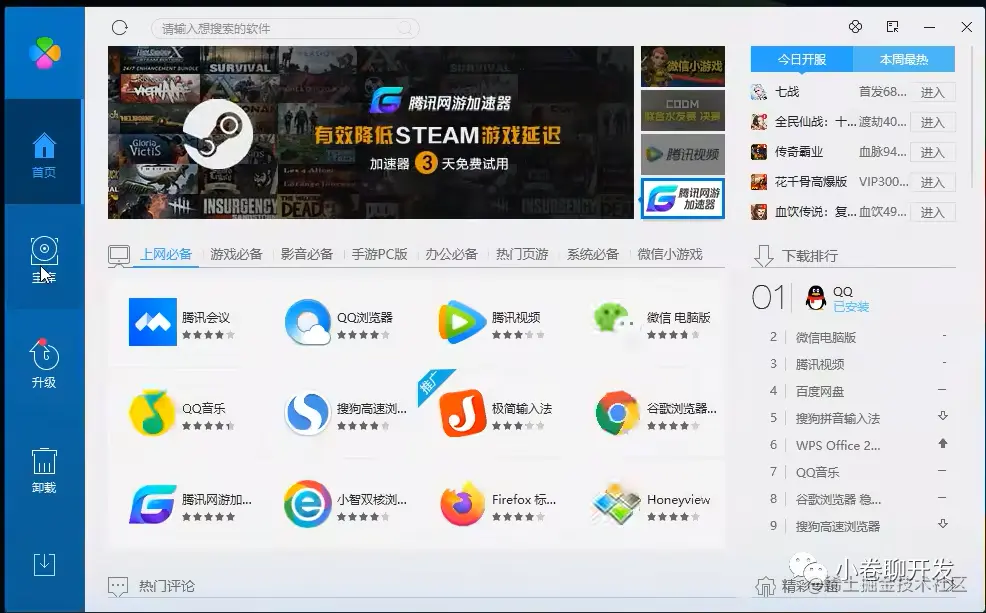Open the 卸载 uninstall section in sidebar

44,470
